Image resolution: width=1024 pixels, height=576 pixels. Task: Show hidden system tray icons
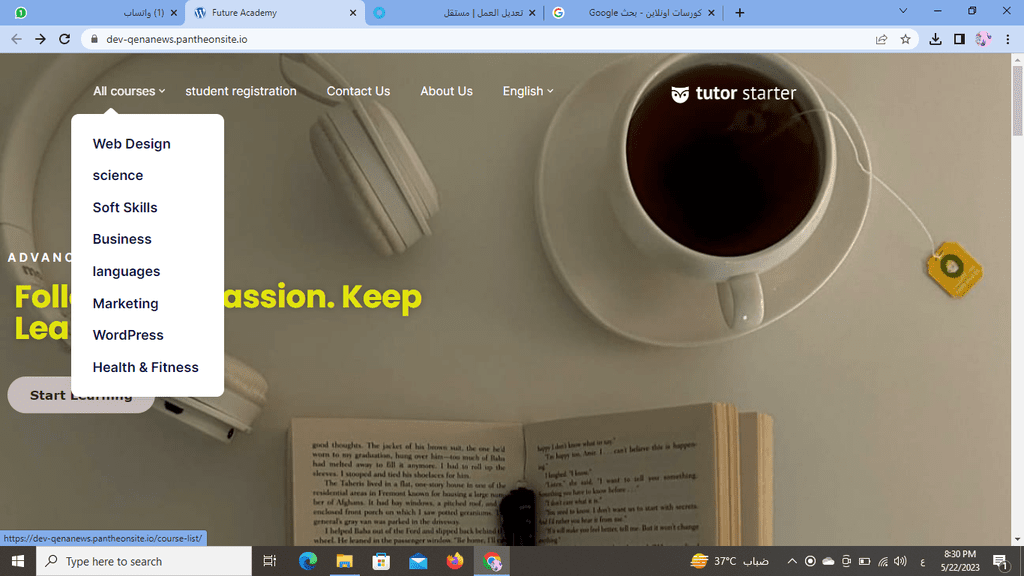coord(792,561)
